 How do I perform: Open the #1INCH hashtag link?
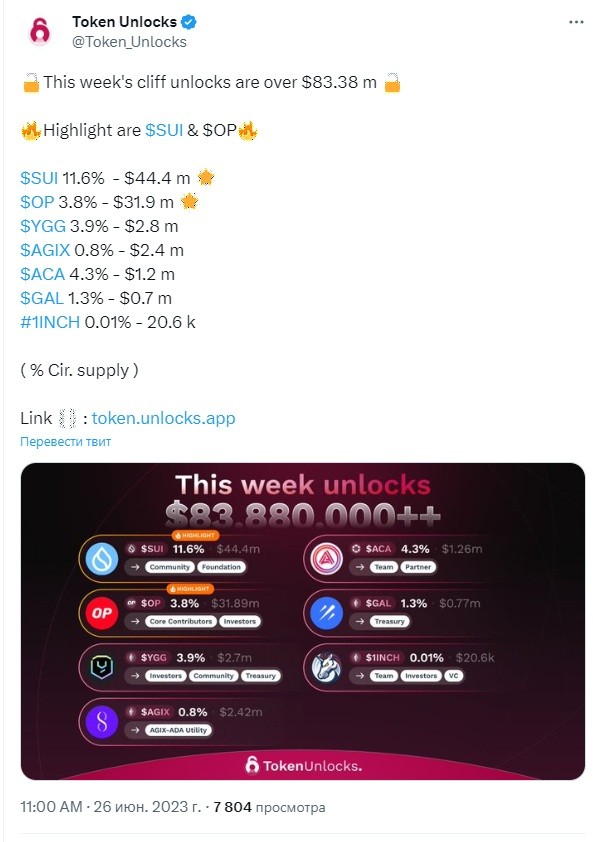(x=50, y=322)
